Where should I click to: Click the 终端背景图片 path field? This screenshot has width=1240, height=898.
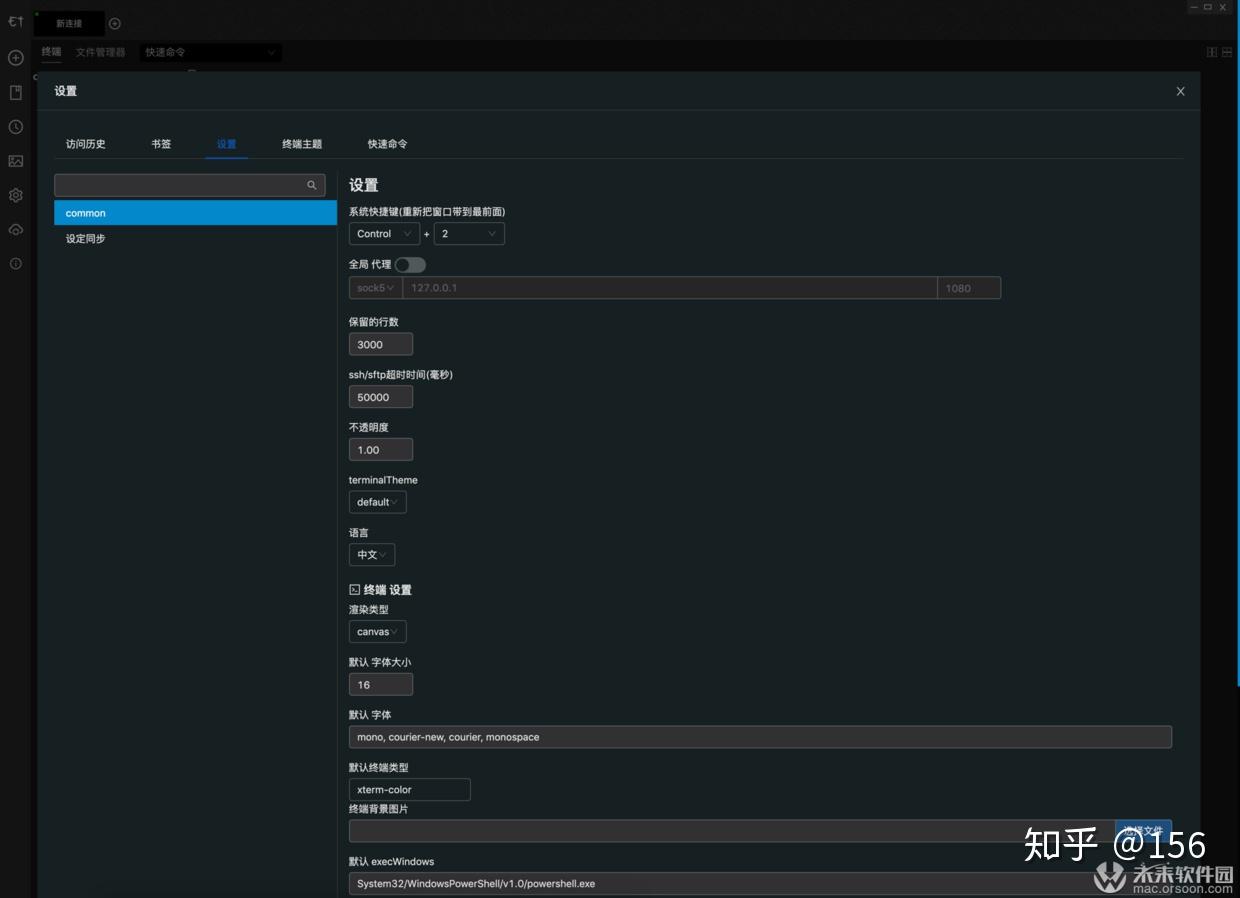coord(732,831)
